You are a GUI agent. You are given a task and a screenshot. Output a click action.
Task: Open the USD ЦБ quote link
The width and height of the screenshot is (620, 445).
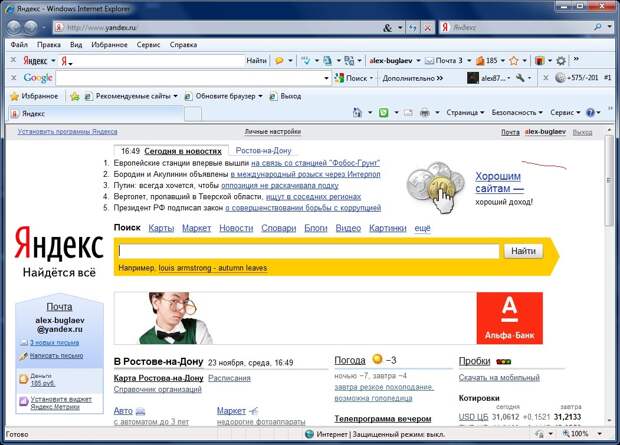point(473,417)
